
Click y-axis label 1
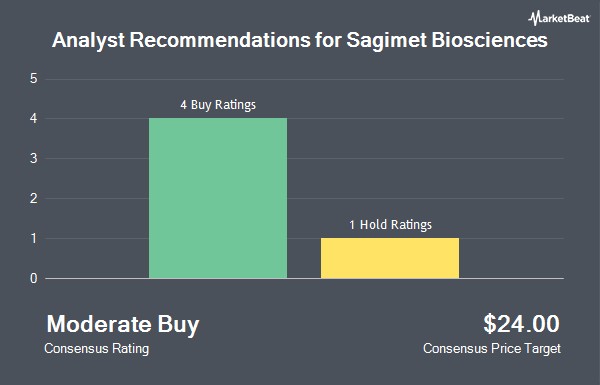coord(34,238)
